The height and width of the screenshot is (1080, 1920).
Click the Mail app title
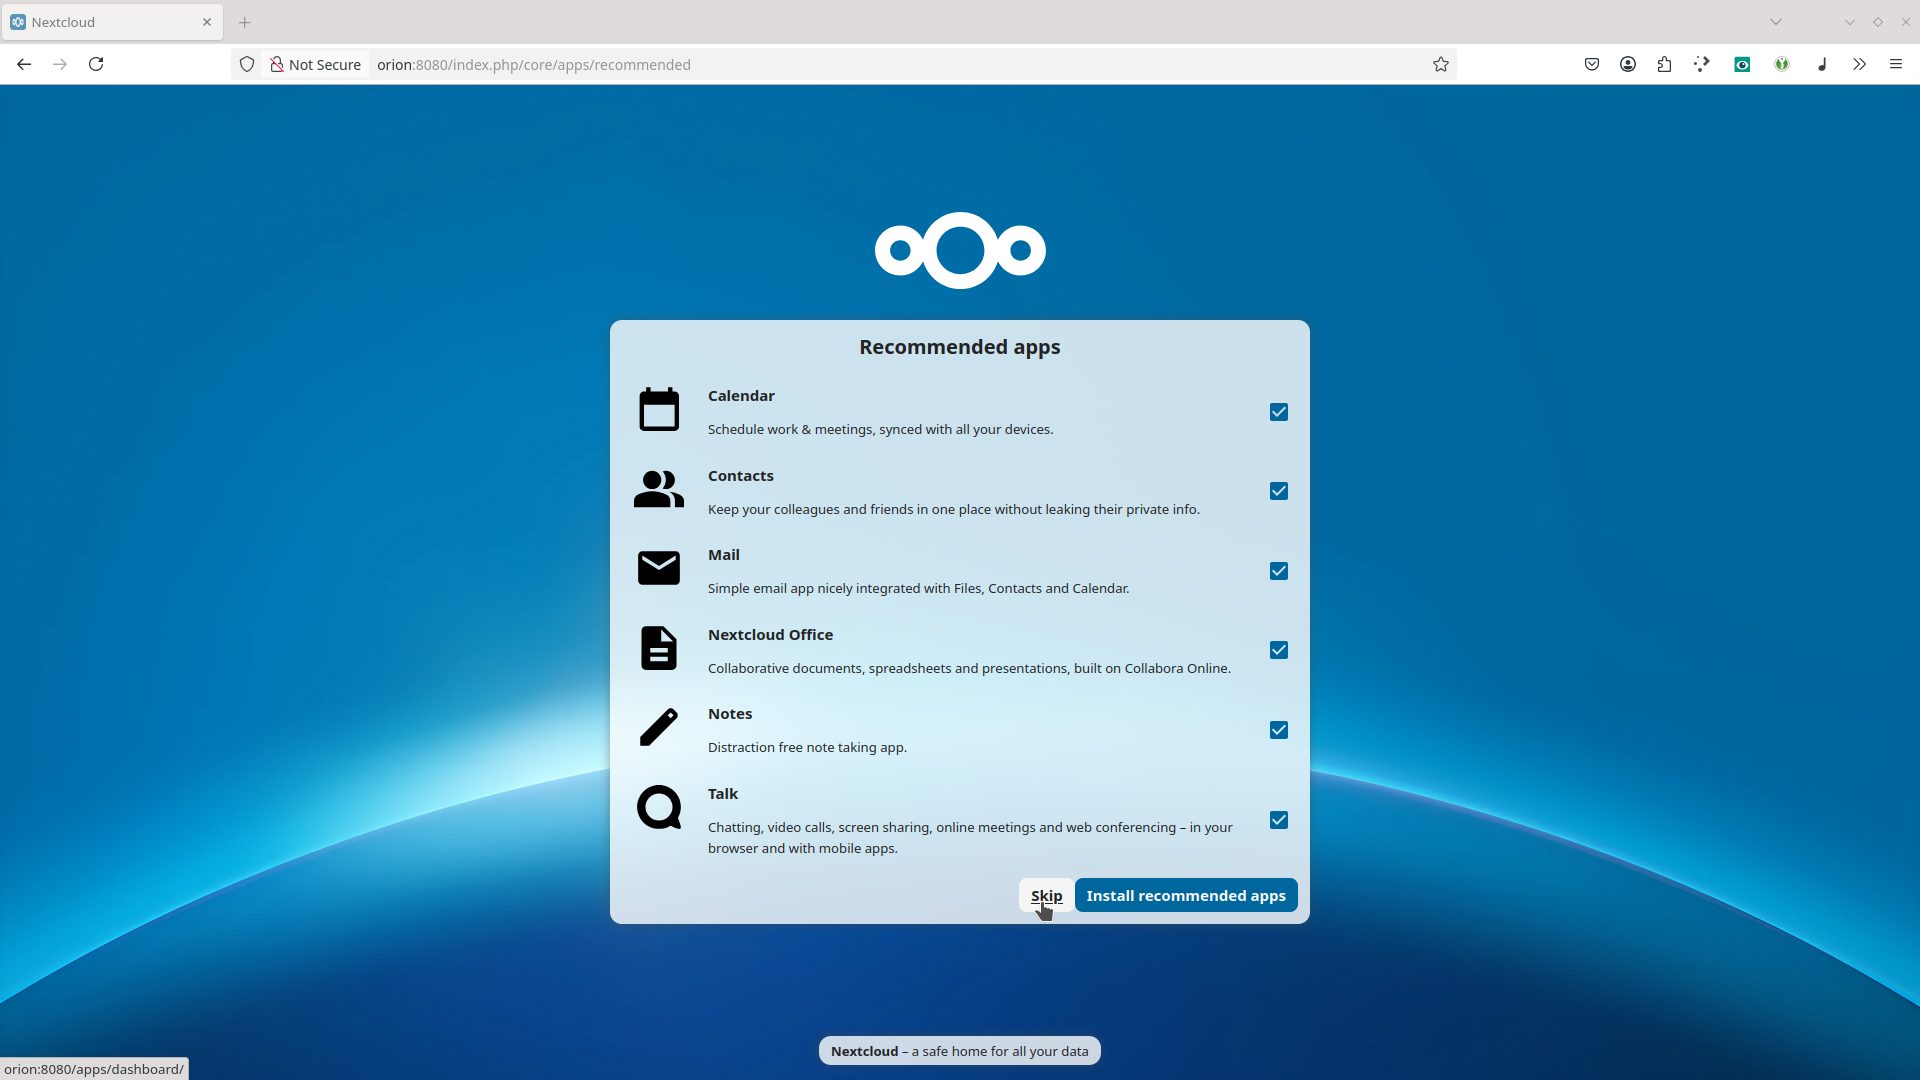point(724,555)
